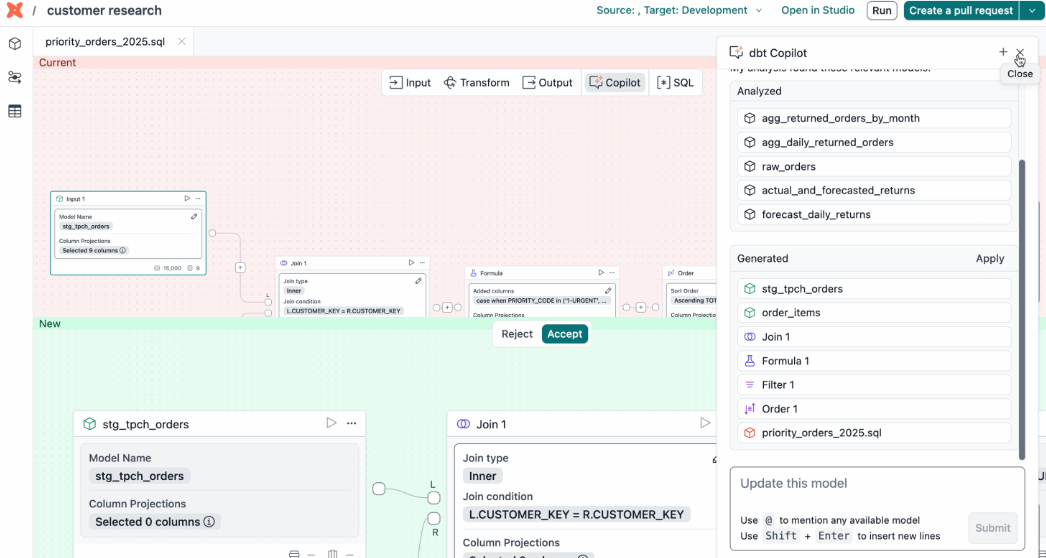Click the Input toolbar button
The height and width of the screenshot is (558, 1046).
[x=410, y=83]
